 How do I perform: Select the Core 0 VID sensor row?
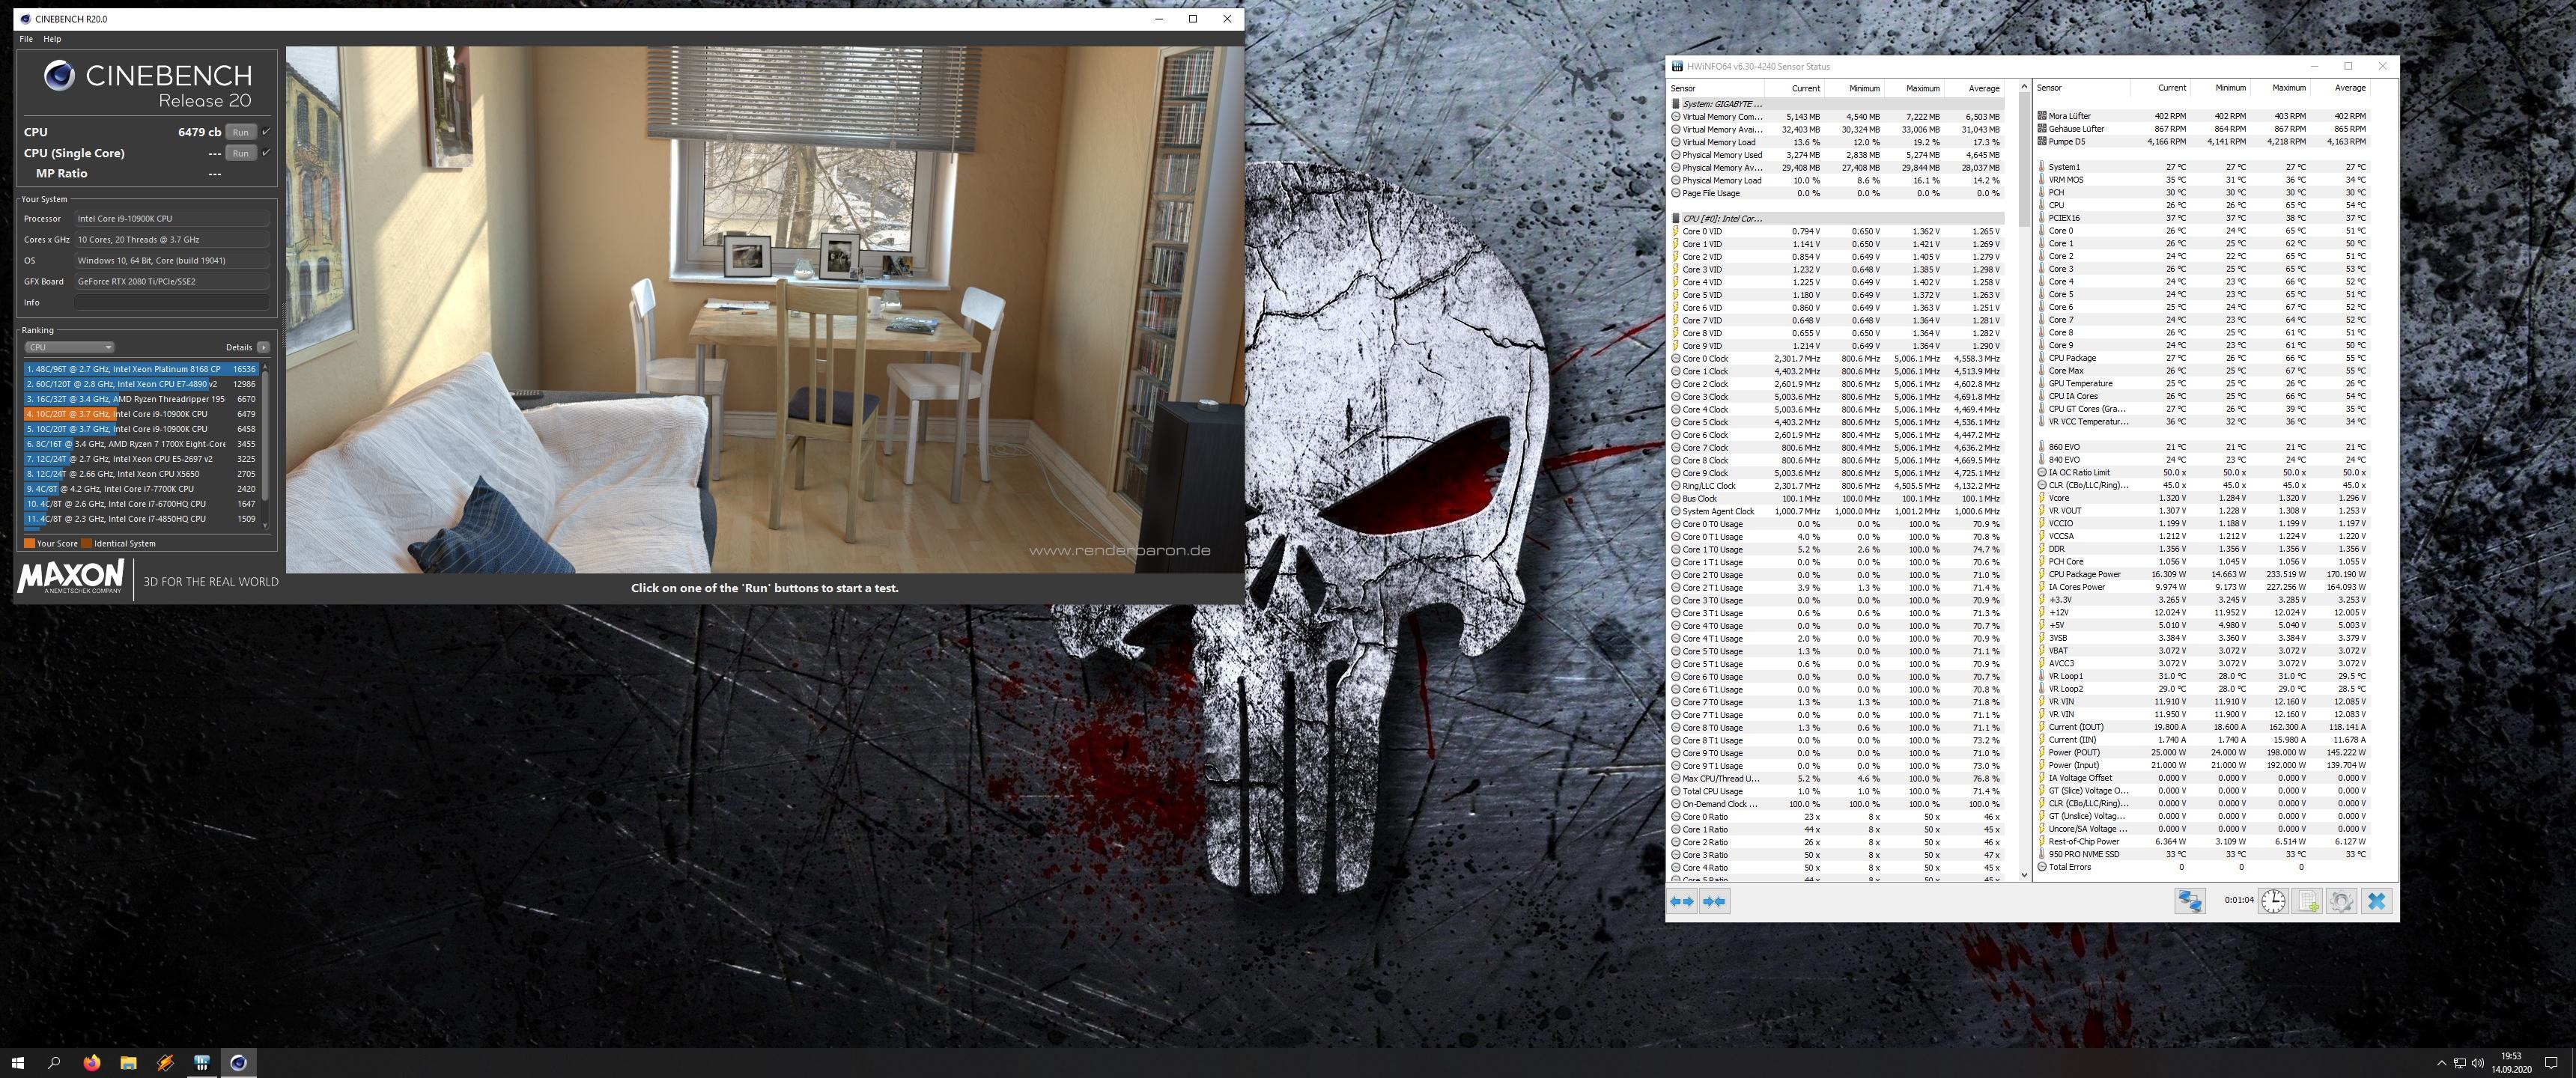pos(1837,231)
